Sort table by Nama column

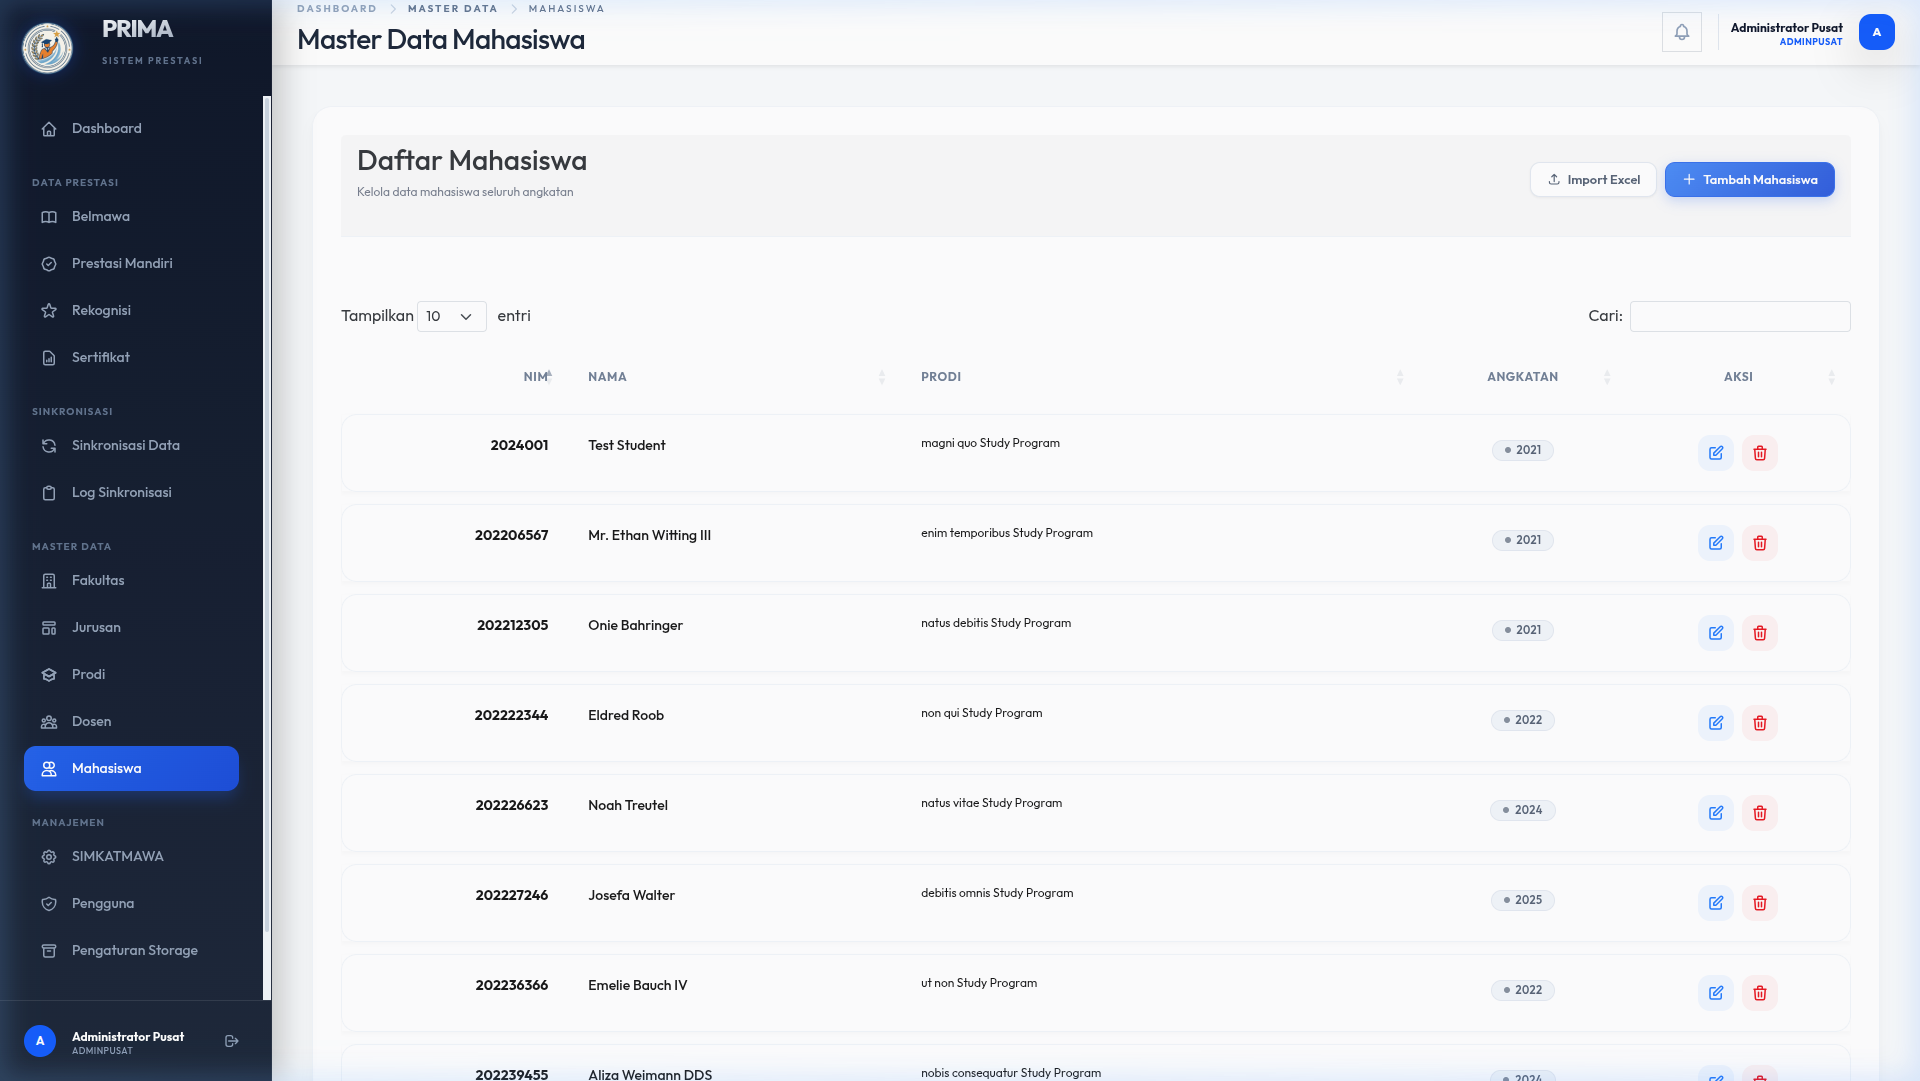coord(607,377)
